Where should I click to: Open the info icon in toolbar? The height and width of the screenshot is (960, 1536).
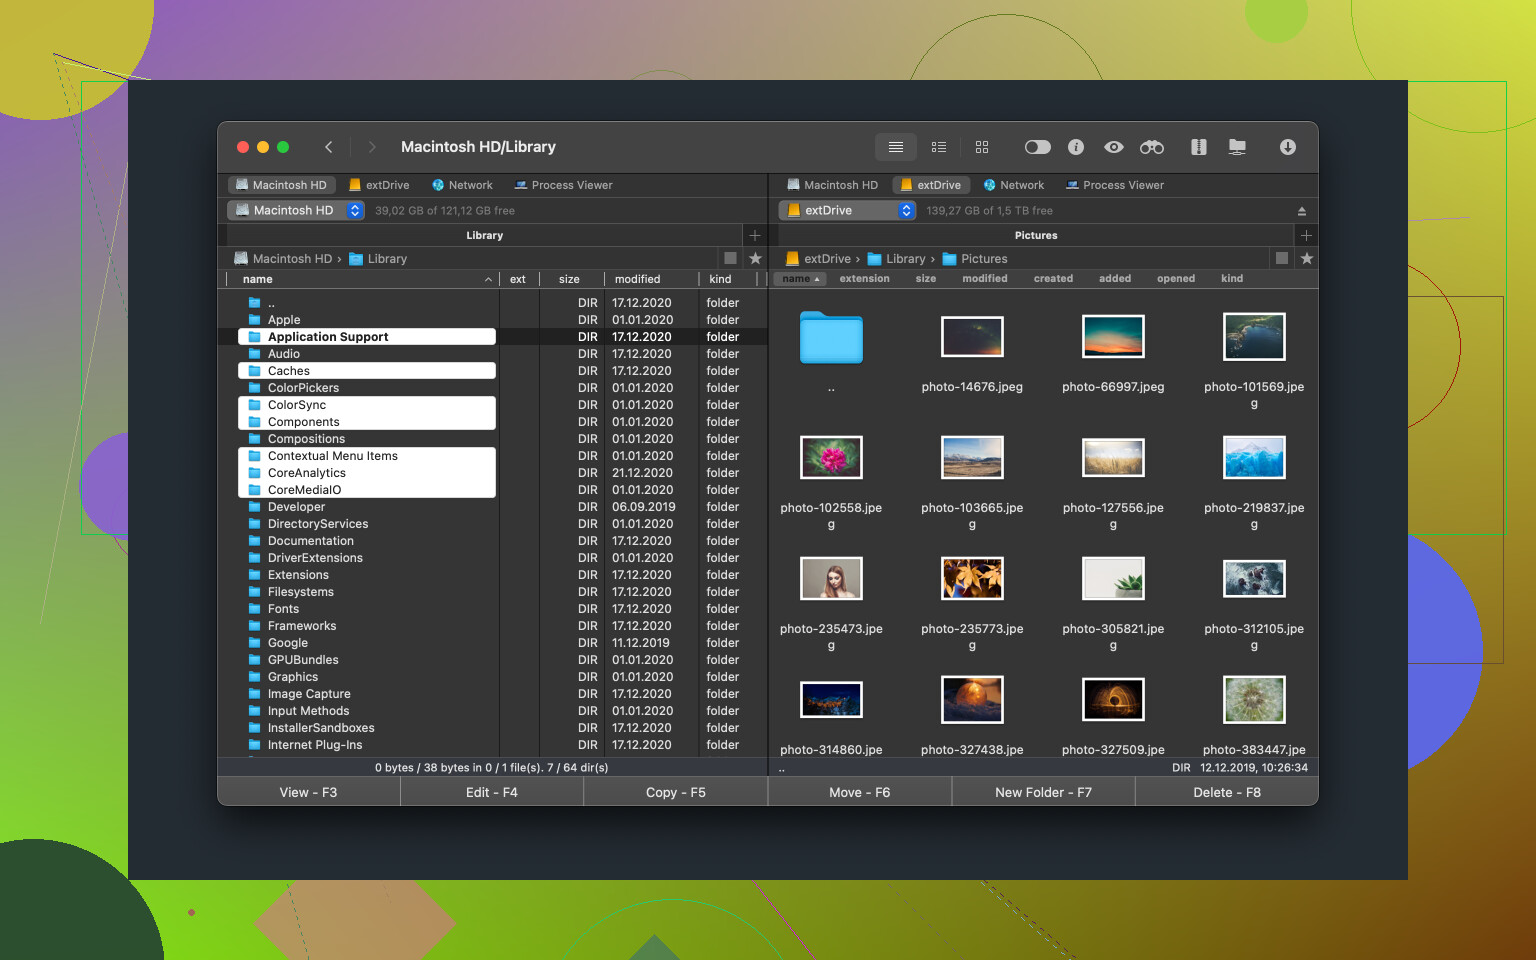pyautogui.click(x=1076, y=147)
